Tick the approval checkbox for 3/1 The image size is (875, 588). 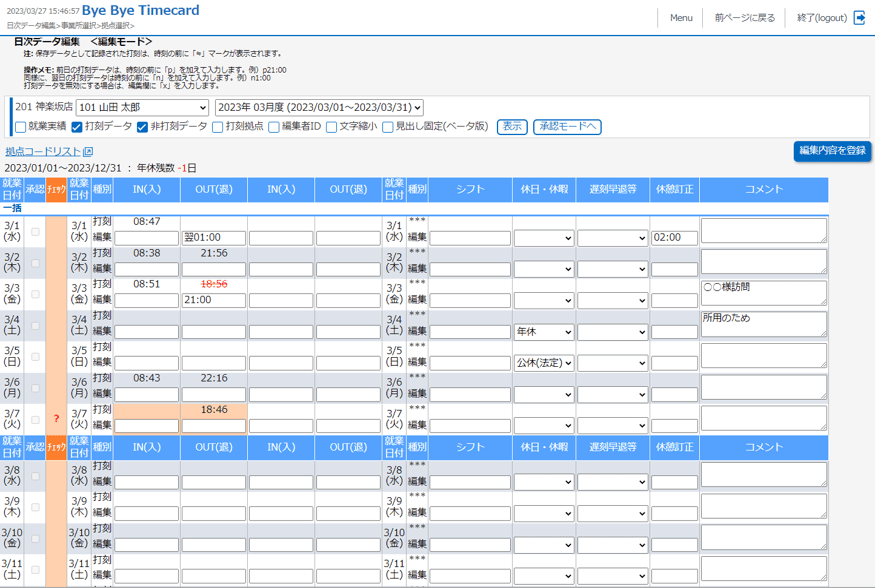click(x=36, y=232)
